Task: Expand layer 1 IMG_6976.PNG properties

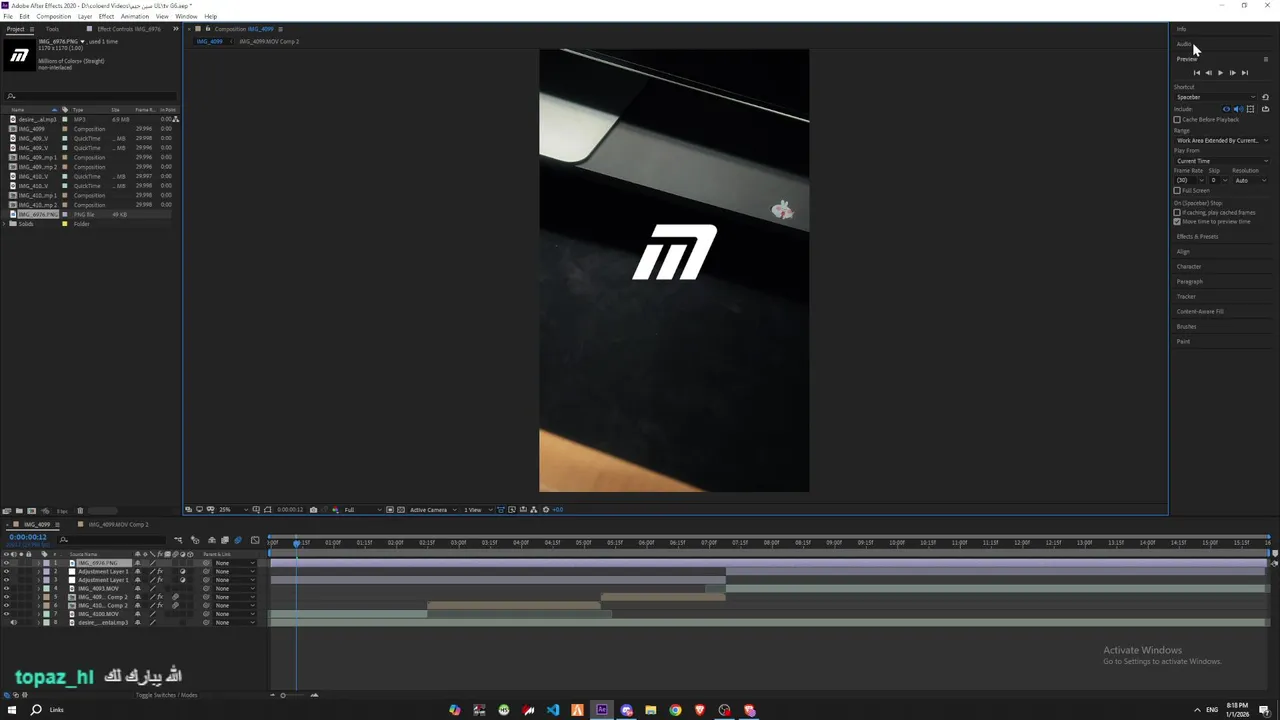Action: tap(38, 563)
